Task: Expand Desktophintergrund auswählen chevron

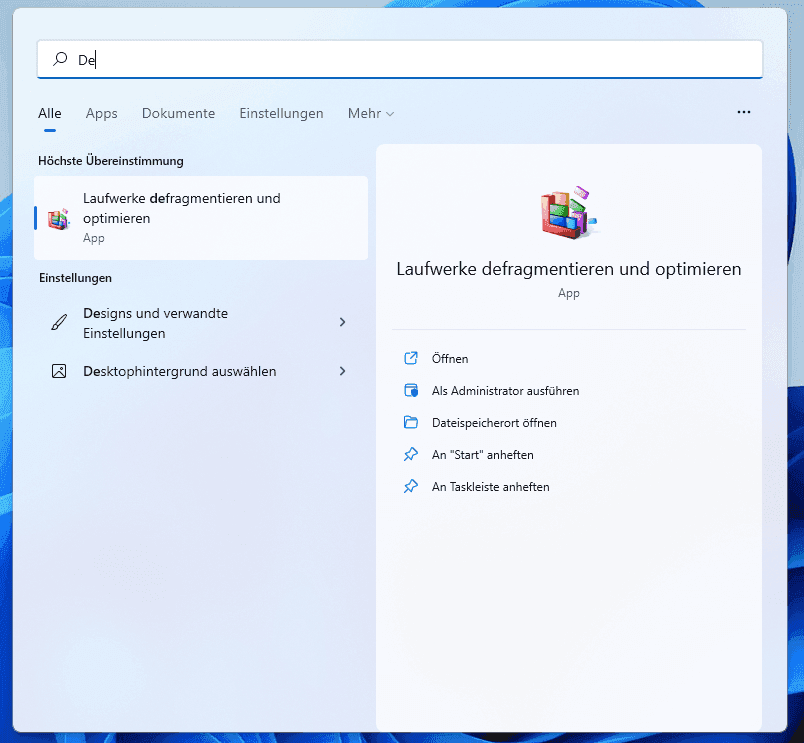Action: [x=343, y=371]
